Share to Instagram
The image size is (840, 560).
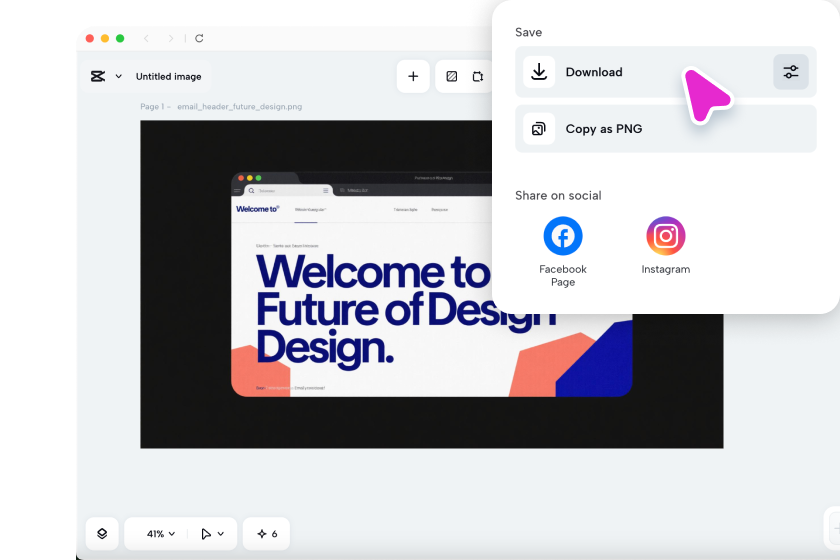(x=665, y=246)
